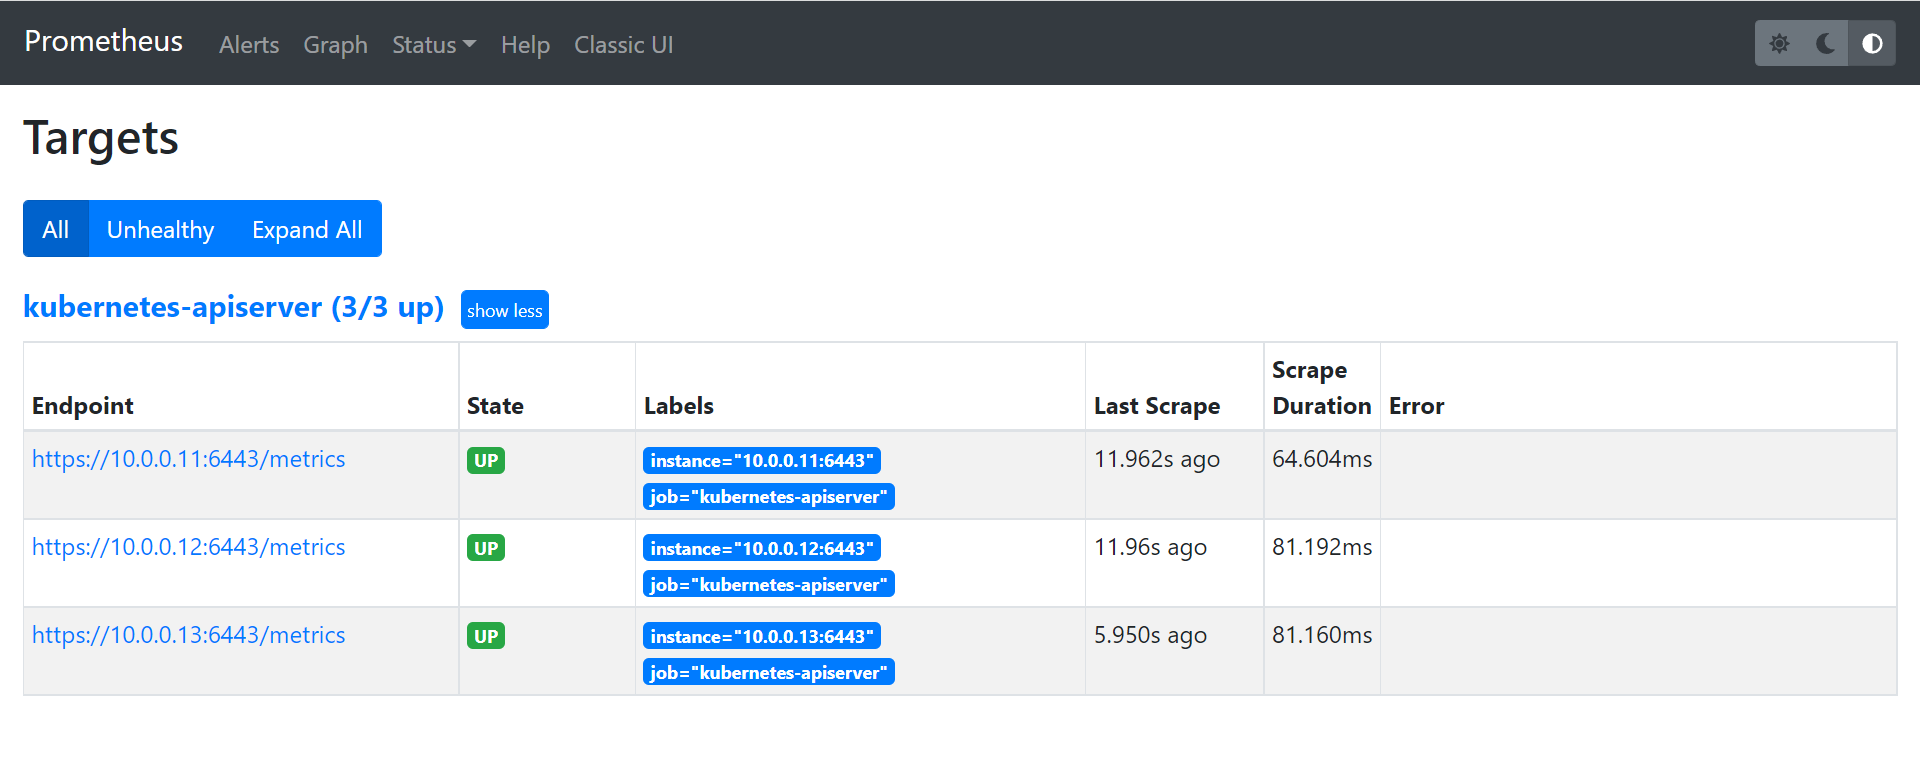Click the Scrape Duration column header
This screenshot has height=761, width=1920.
tap(1322, 388)
